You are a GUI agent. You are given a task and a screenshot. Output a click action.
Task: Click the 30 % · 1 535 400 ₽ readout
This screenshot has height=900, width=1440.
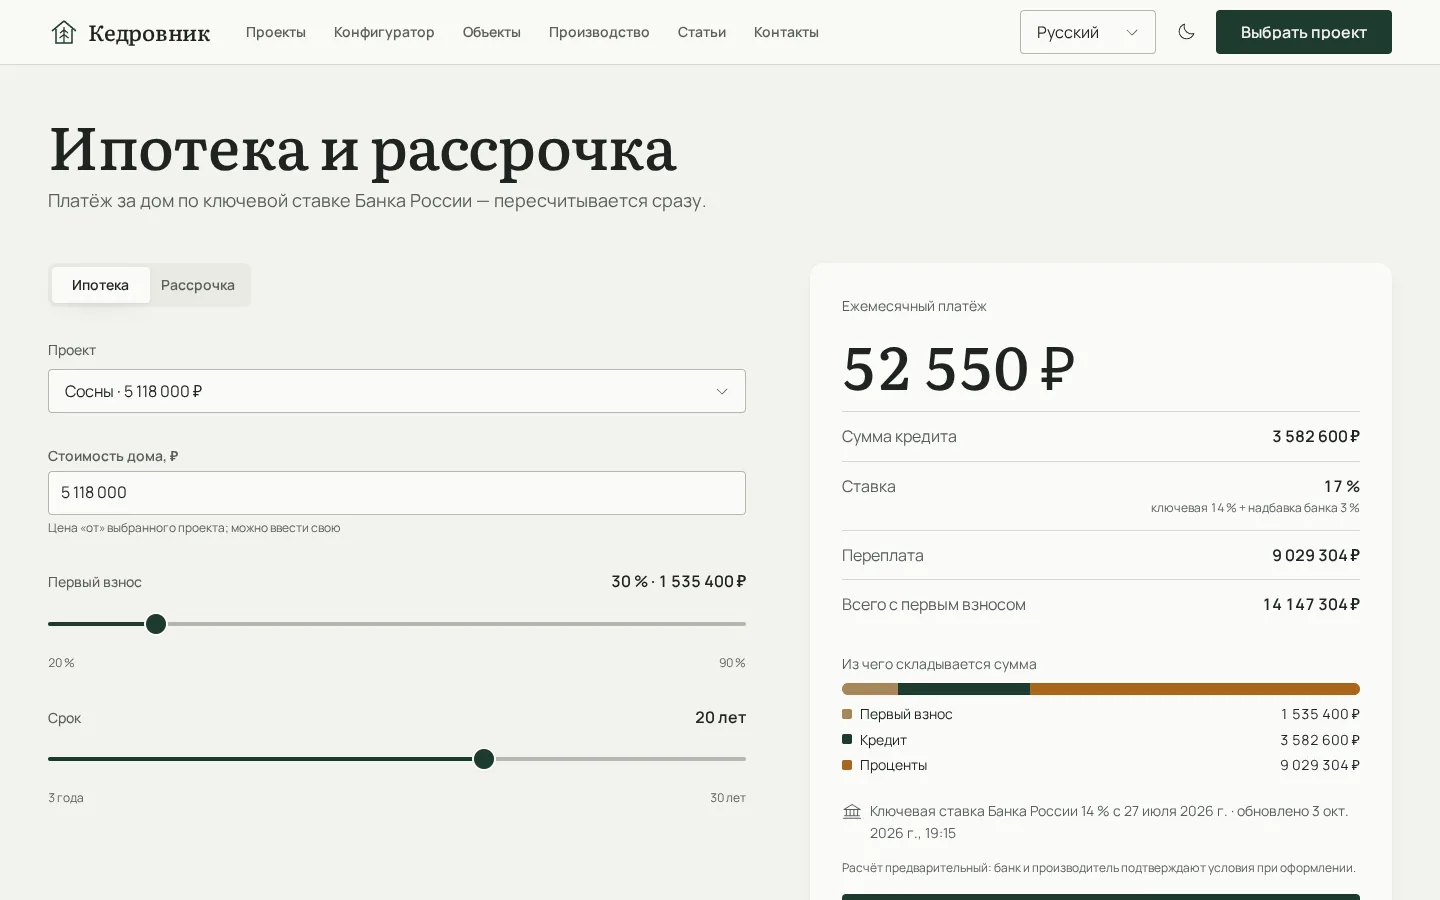click(x=679, y=581)
